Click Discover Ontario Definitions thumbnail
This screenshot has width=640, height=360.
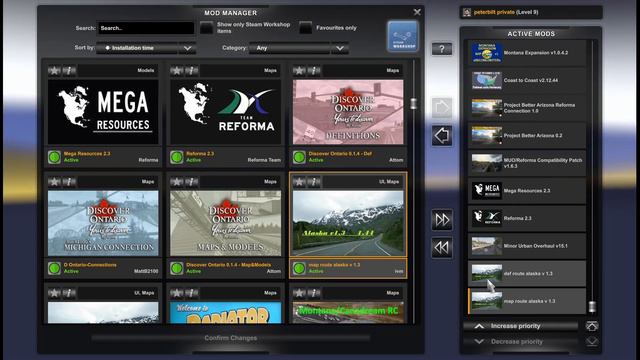point(348,112)
